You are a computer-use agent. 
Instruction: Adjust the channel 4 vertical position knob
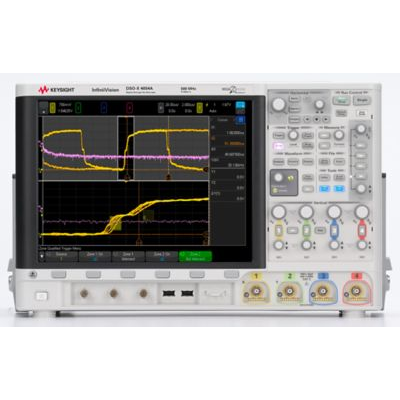pos(362,245)
